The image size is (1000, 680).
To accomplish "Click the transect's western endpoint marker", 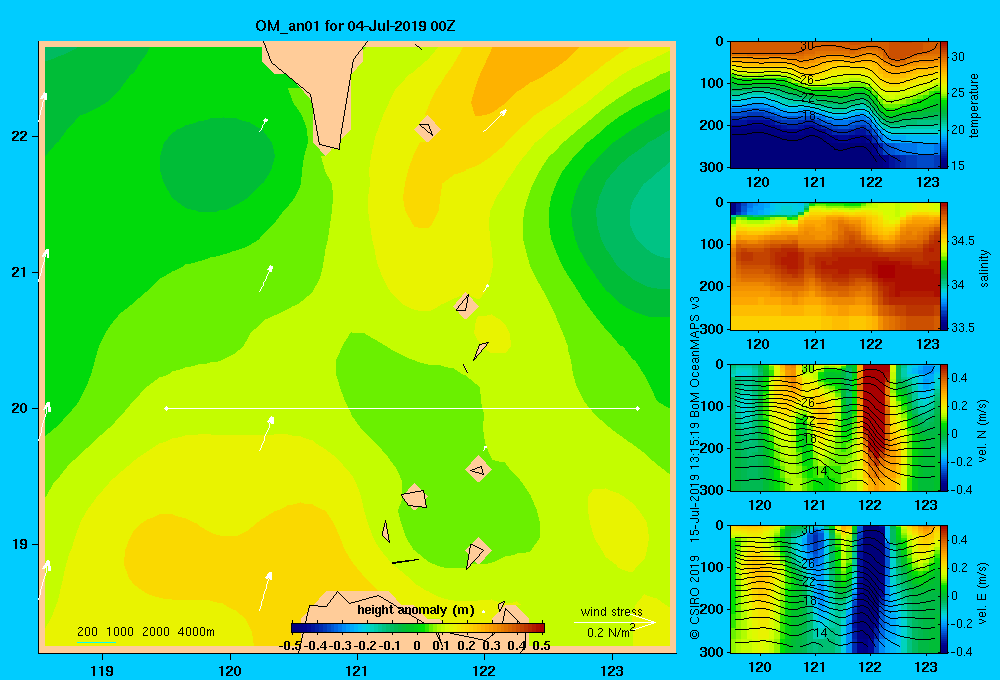I will click(x=166, y=408).
